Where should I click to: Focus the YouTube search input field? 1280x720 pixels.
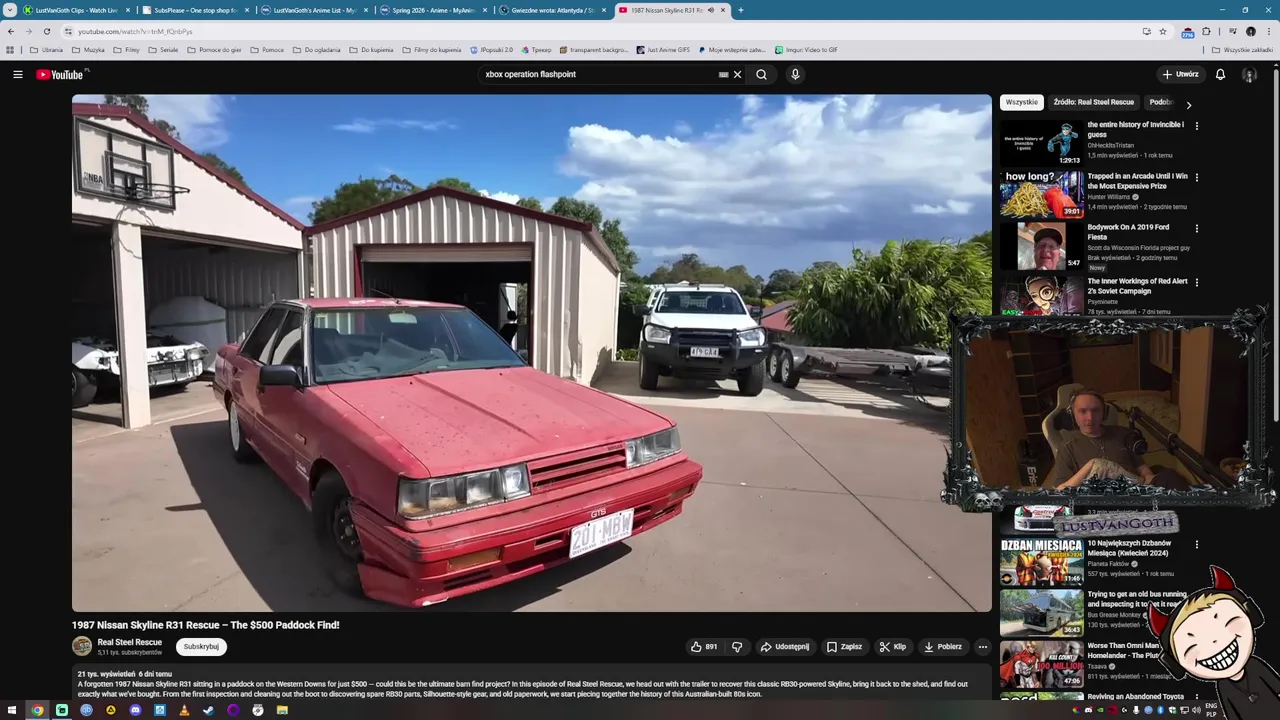[598, 74]
